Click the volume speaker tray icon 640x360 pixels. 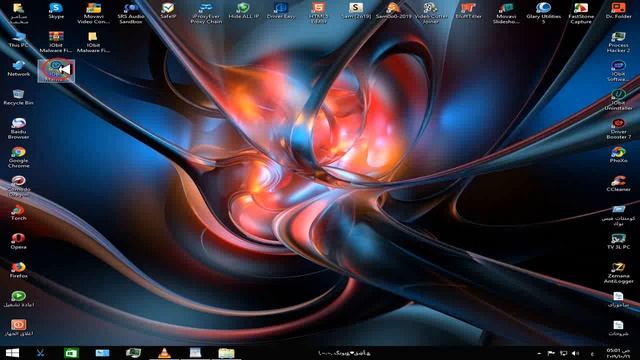[x=576, y=353]
